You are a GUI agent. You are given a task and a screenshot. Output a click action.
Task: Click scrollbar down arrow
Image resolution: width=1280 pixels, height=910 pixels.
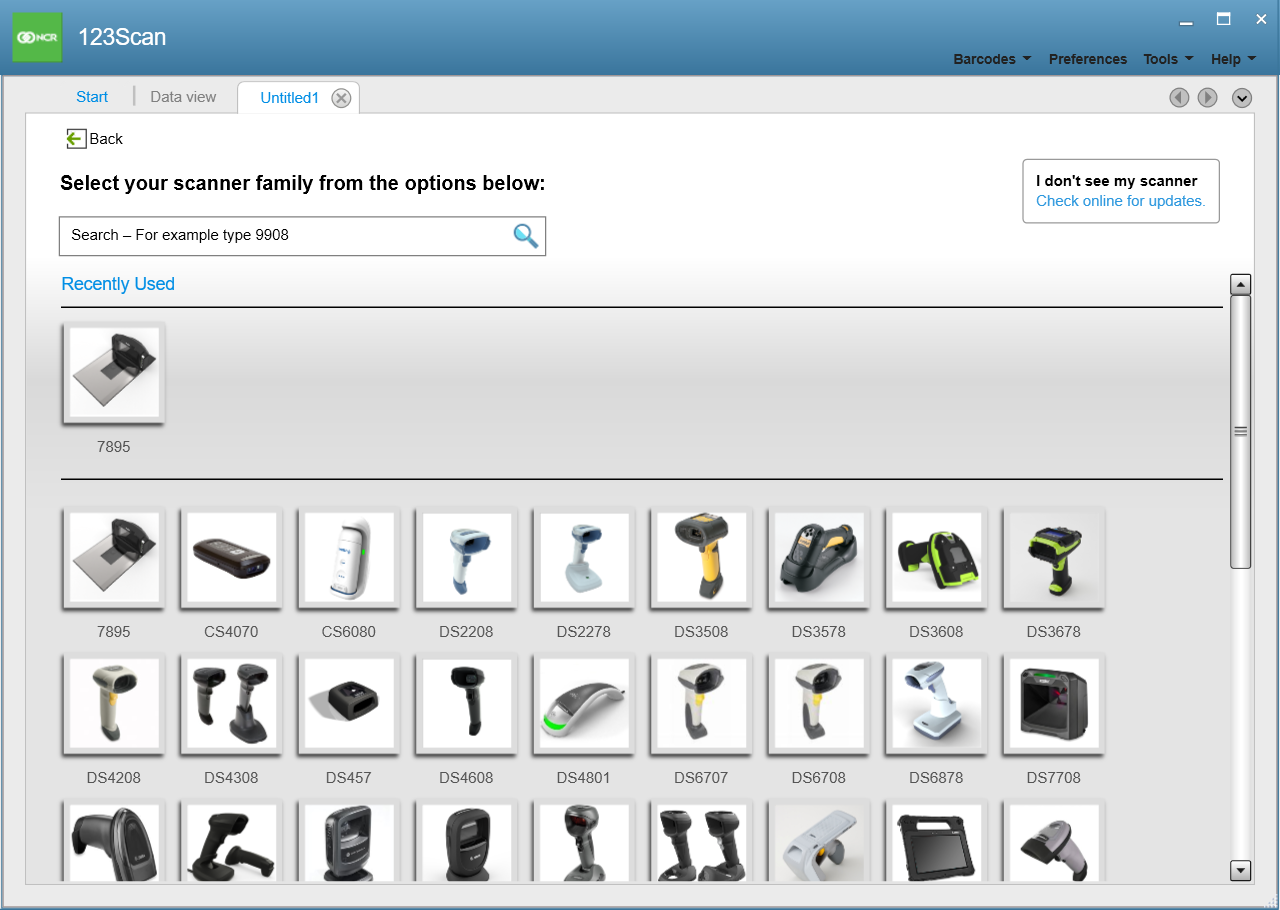1241,871
